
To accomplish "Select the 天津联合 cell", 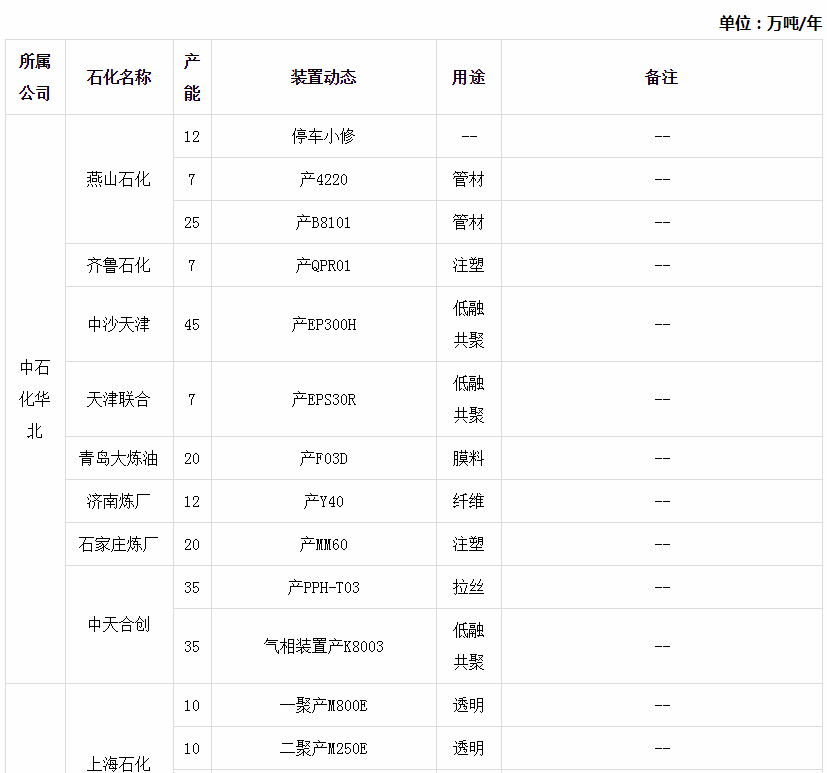I will tap(119, 399).
